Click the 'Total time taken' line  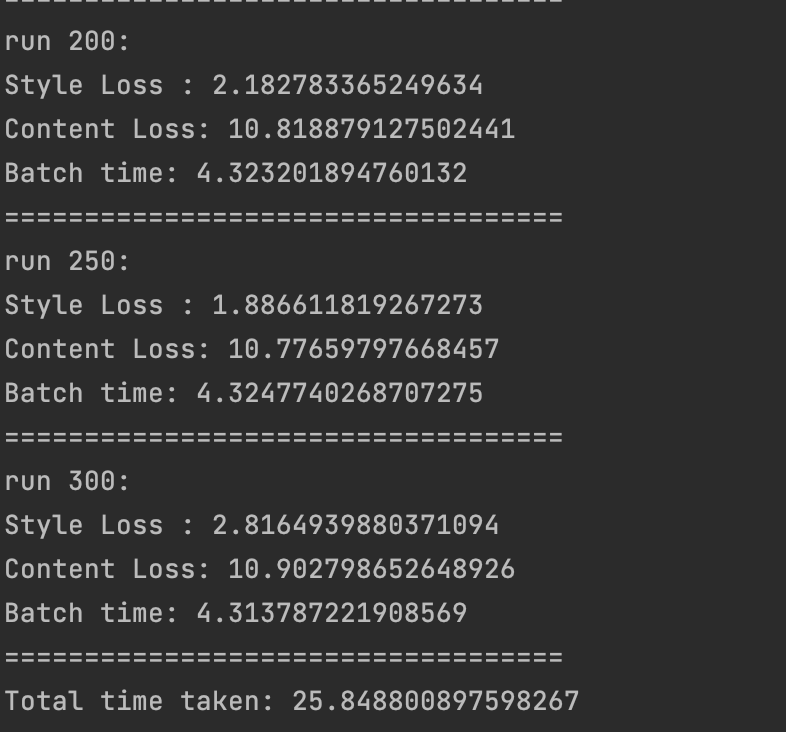[292, 701]
